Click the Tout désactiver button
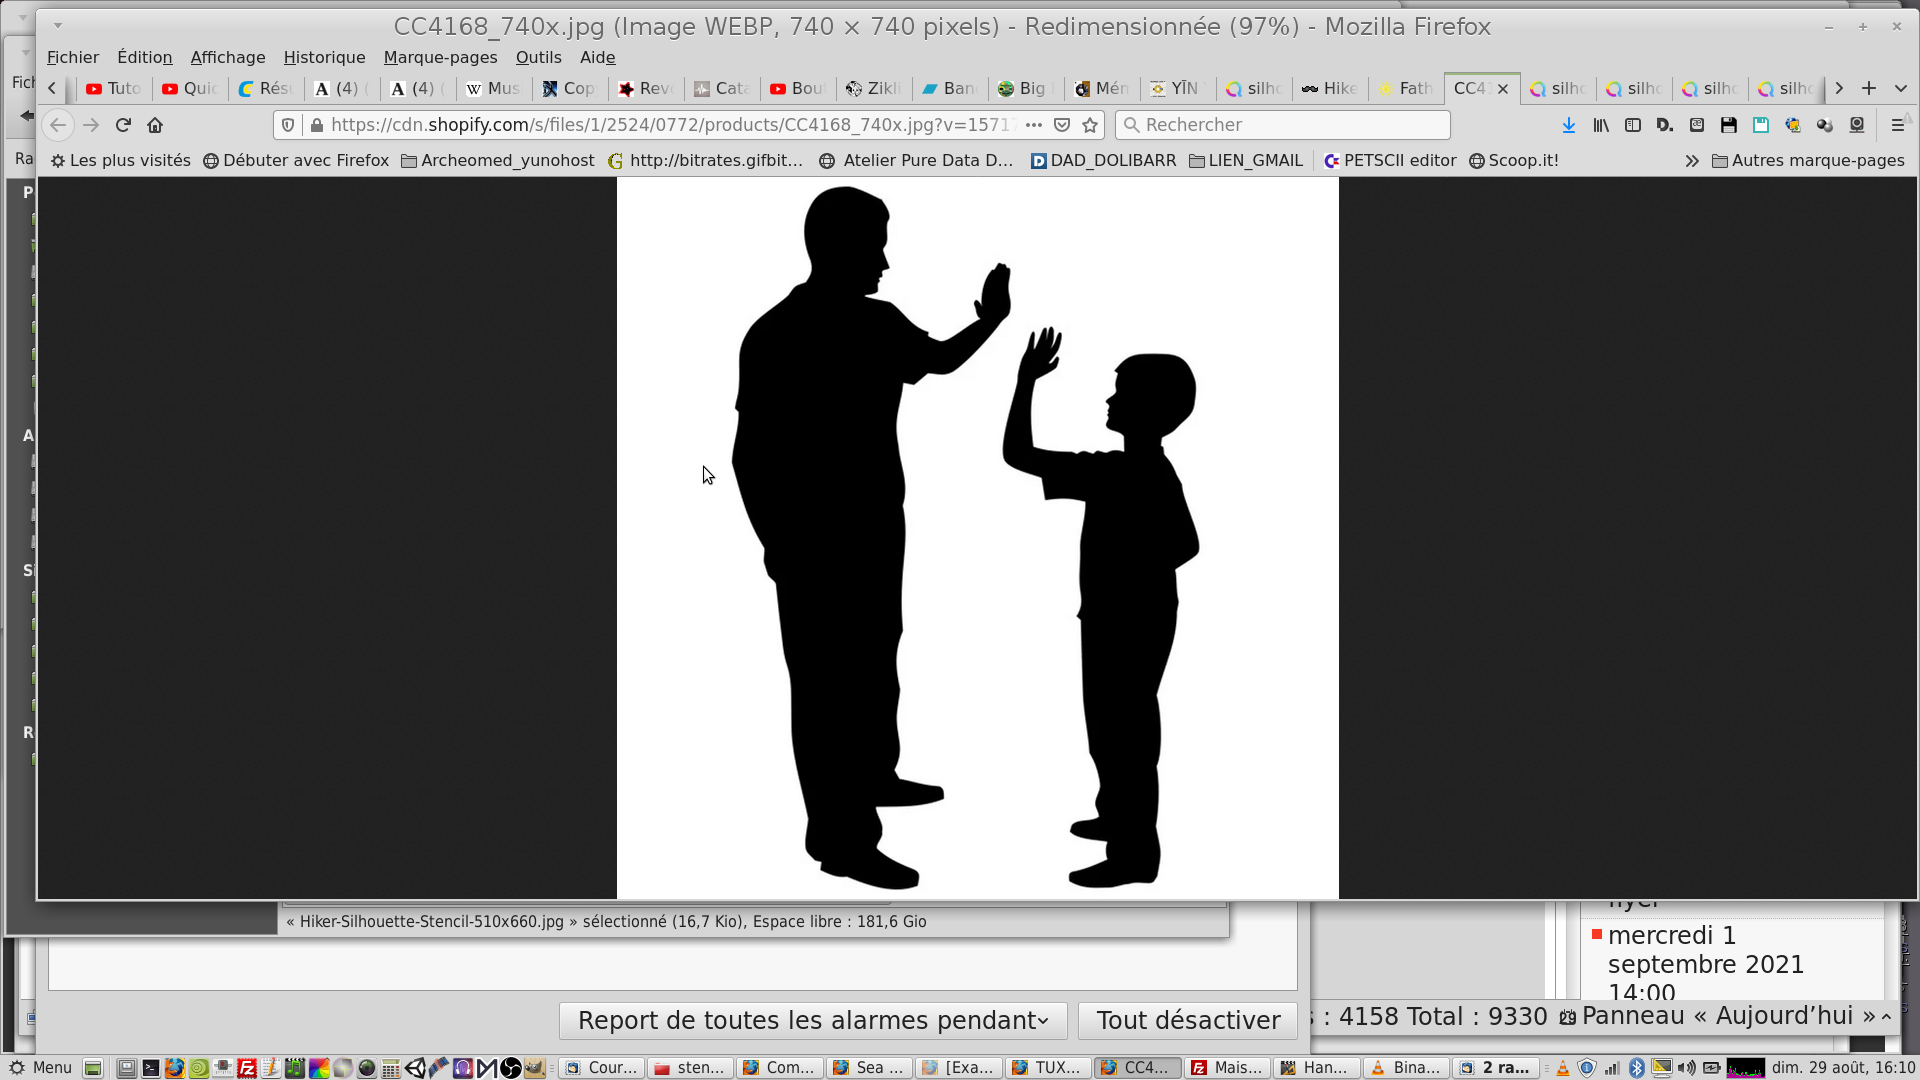The width and height of the screenshot is (1920, 1080). pyautogui.click(x=1187, y=1020)
